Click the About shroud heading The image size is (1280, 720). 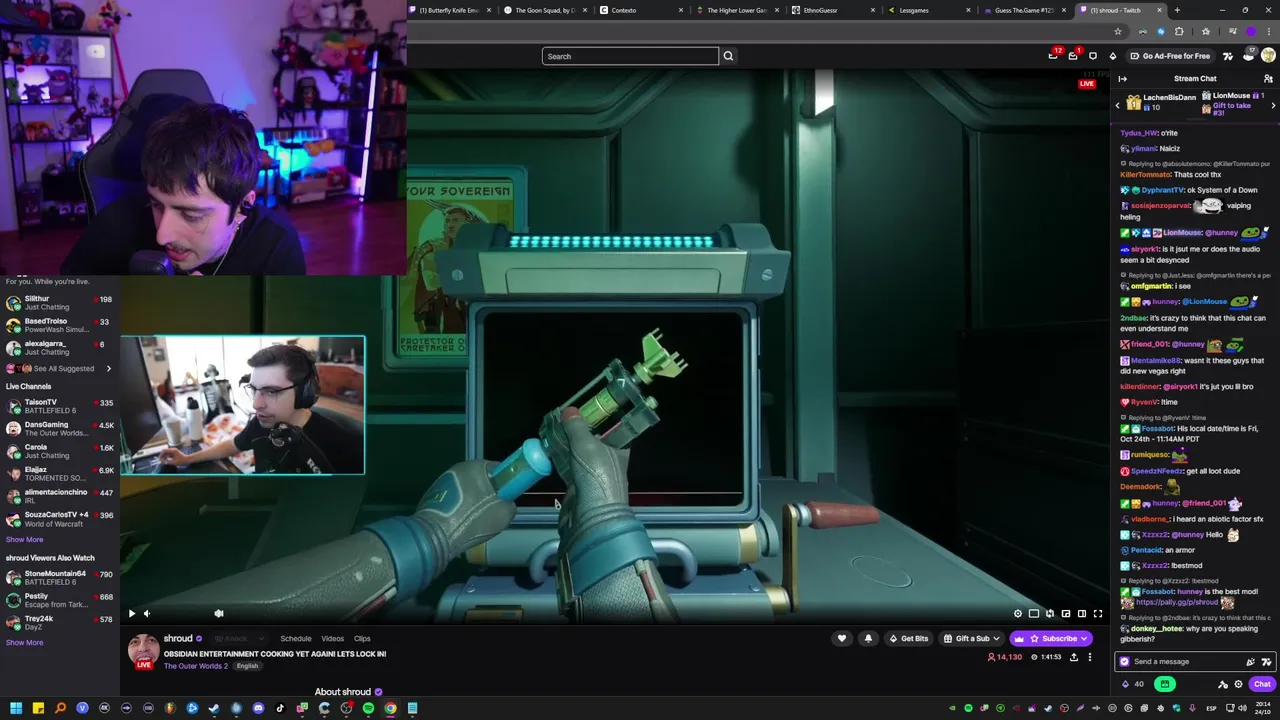343,692
